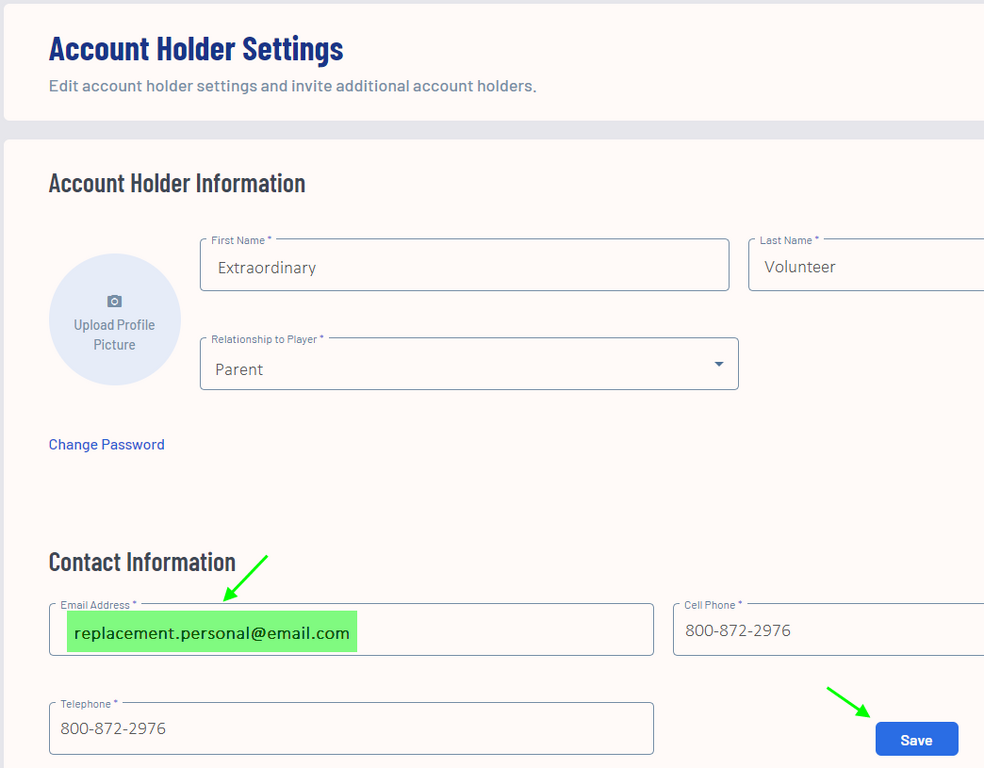Click the Upload Profile Picture text
This screenshot has width=984, height=768.
[x=114, y=335]
